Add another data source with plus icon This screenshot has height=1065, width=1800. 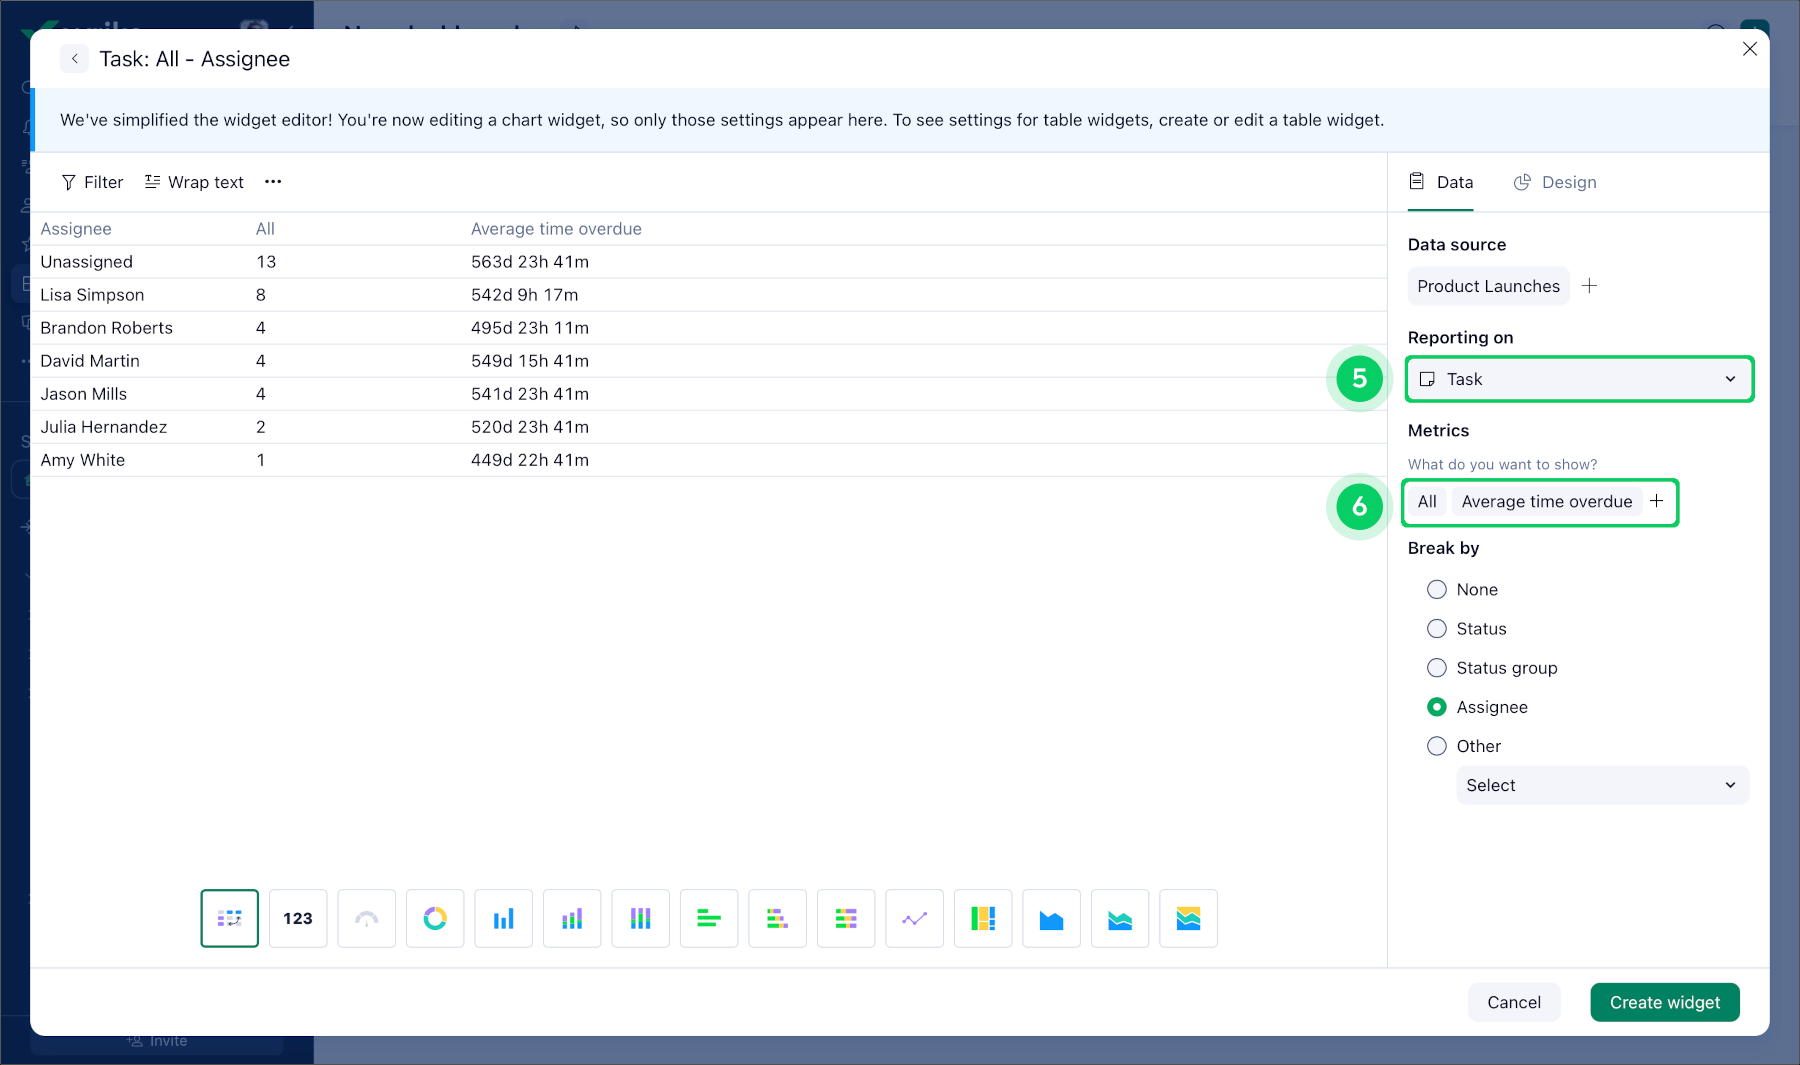point(1589,286)
